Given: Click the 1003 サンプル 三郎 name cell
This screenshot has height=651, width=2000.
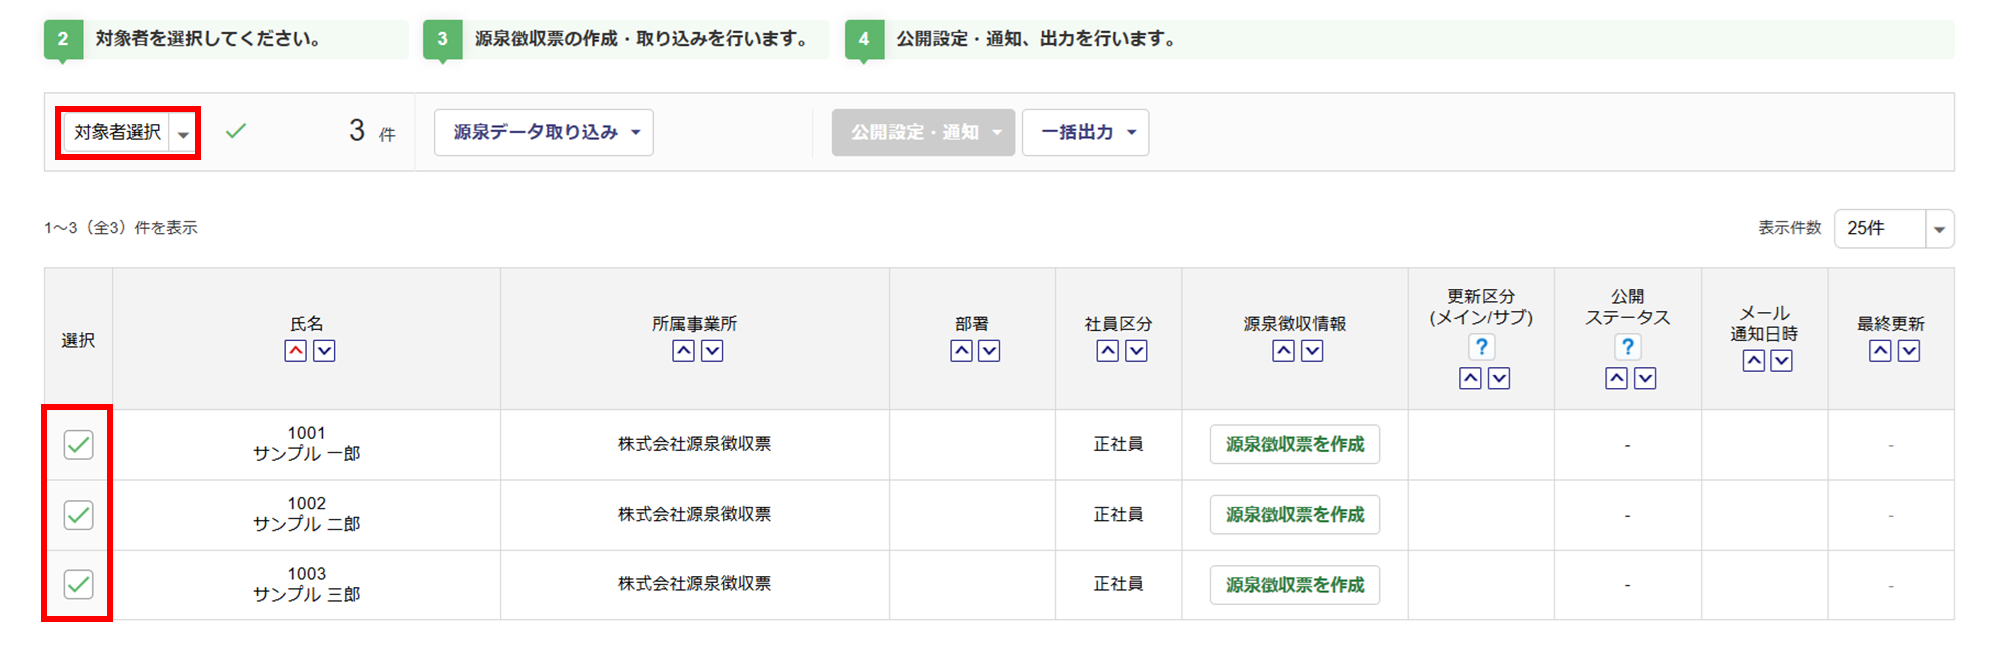Looking at the screenshot, I should pyautogui.click(x=307, y=584).
